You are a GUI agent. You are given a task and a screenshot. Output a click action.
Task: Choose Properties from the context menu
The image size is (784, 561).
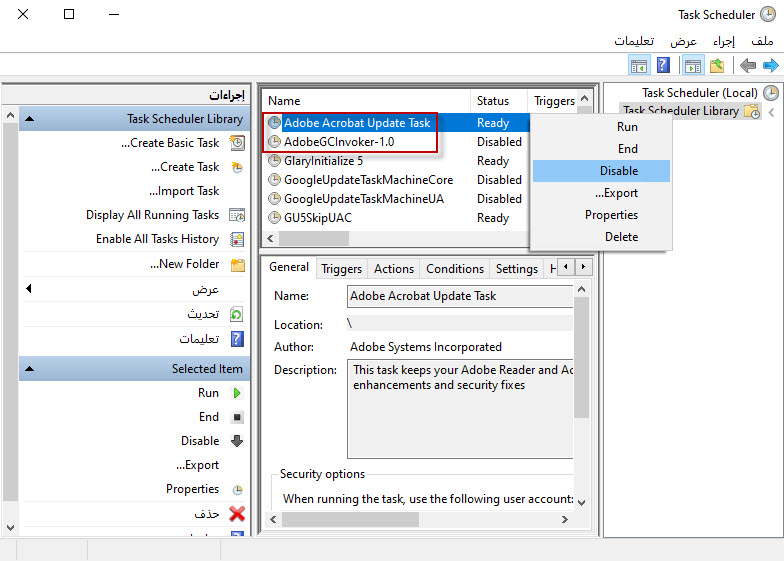point(601,215)
